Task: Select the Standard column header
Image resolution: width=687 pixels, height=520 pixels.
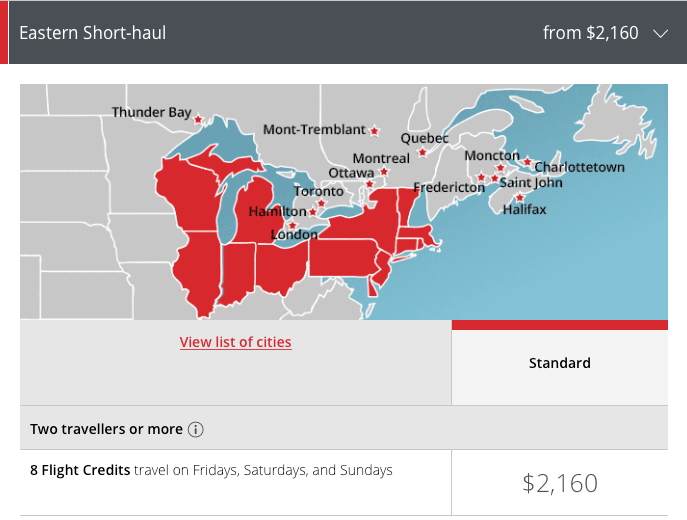Action: tap(560, 363)
